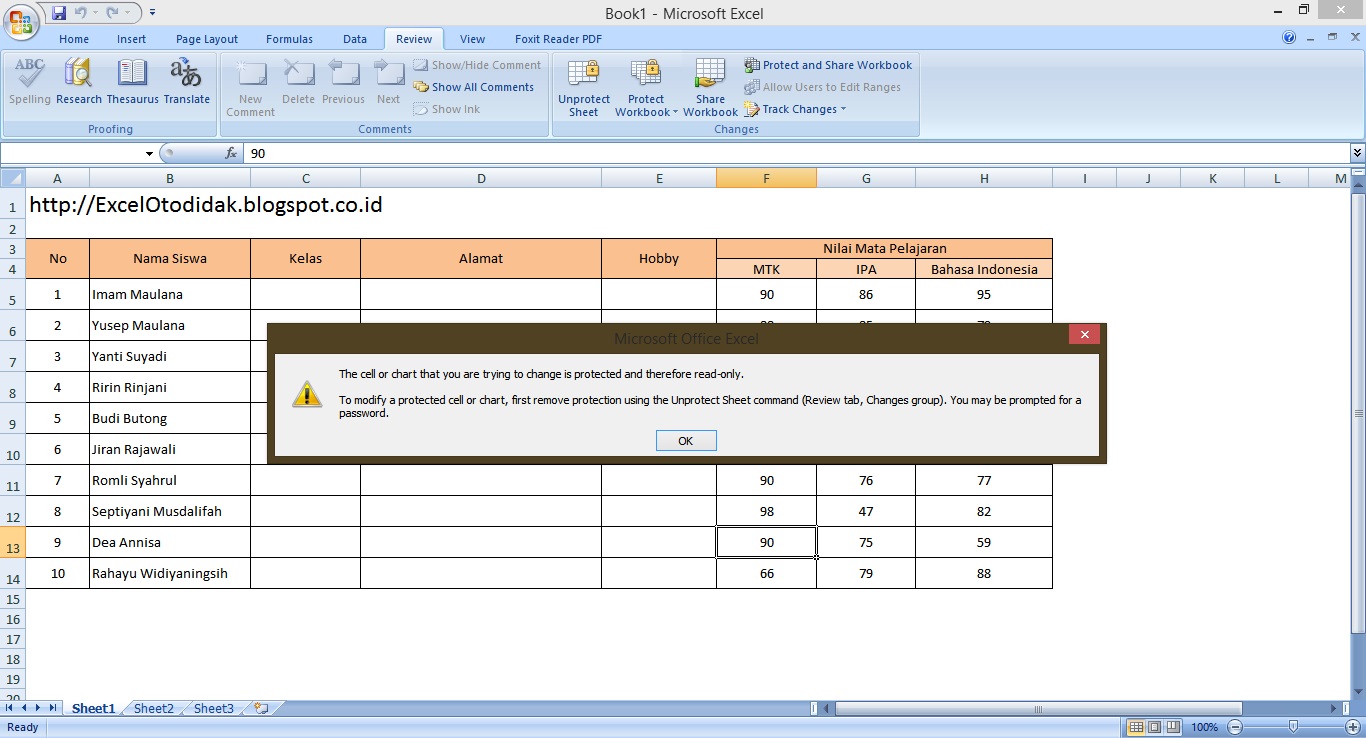Viewport: 1366px width, 738px height.
Task: Click the Select All corner button
Action: click(x=12, y=178)
